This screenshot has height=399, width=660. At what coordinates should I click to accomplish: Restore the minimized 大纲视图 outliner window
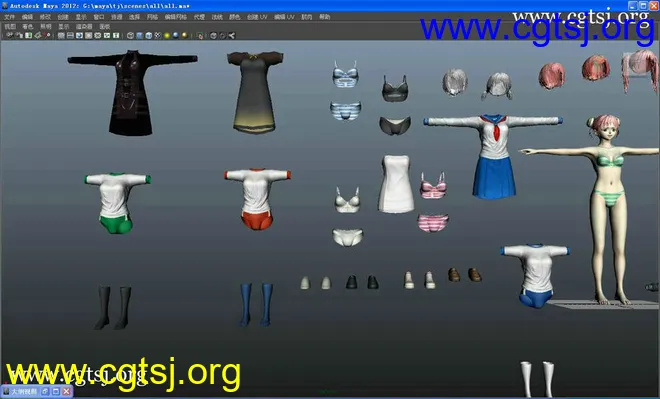tap(45, 391)
